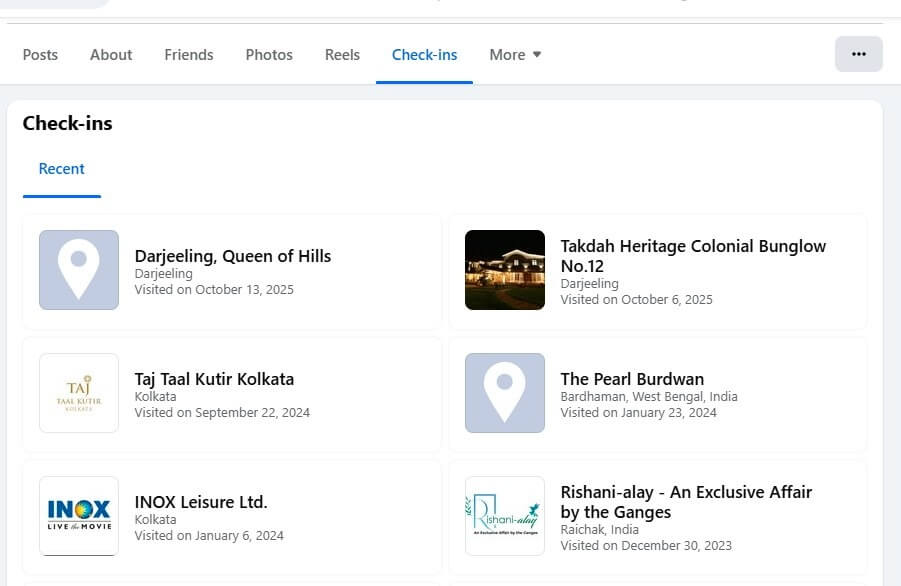Click the Taj Taal Kutir Kolkata title
The width and height of the screenshot is (901, 586).
tap(214, 379)
